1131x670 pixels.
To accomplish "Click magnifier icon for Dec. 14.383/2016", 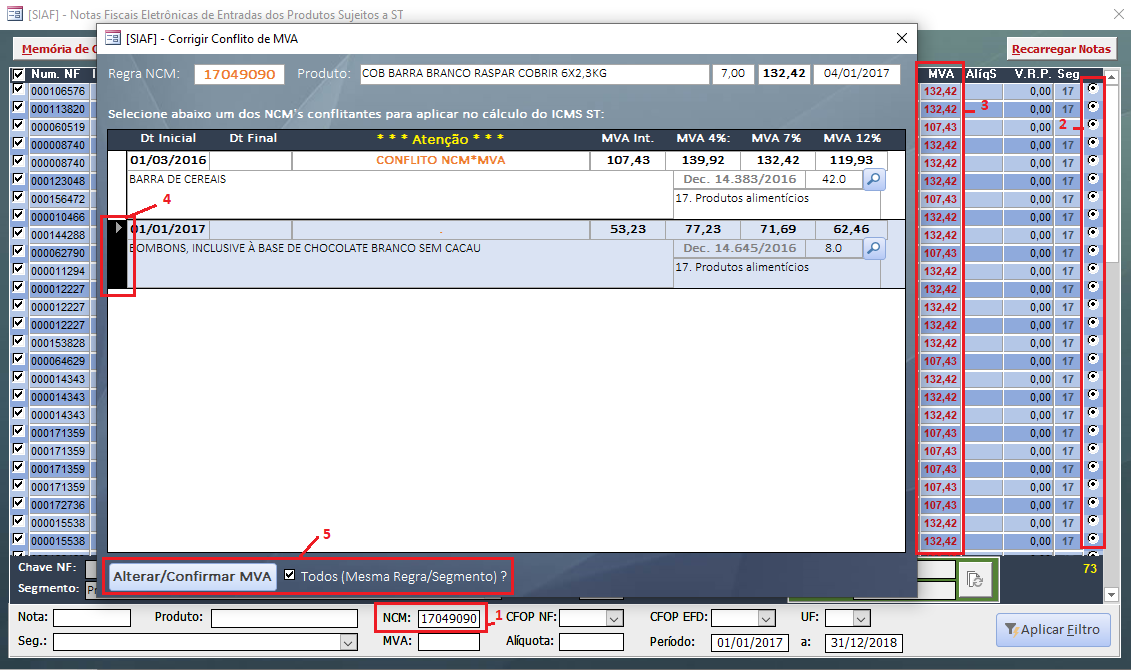I will click(874, 180).
